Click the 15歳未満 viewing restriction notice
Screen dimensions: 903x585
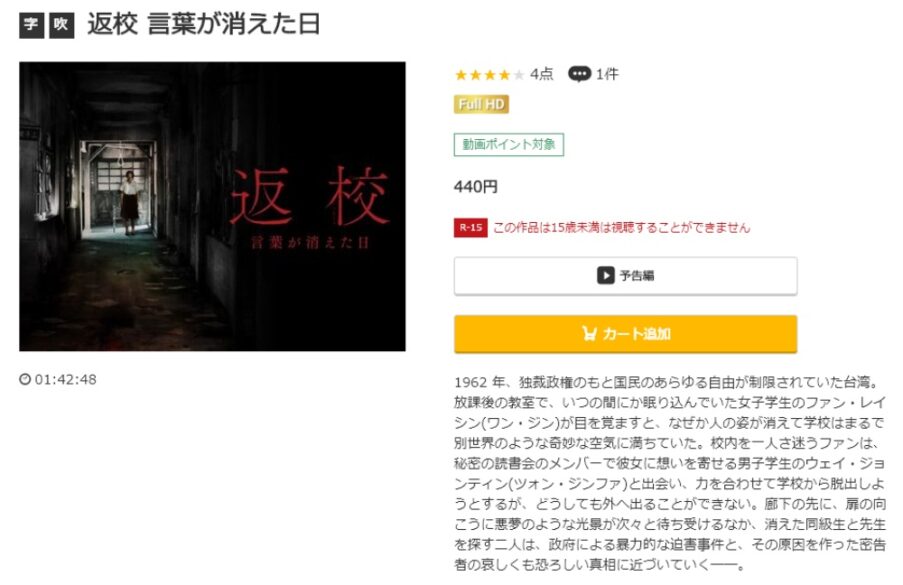pos(622,228)
